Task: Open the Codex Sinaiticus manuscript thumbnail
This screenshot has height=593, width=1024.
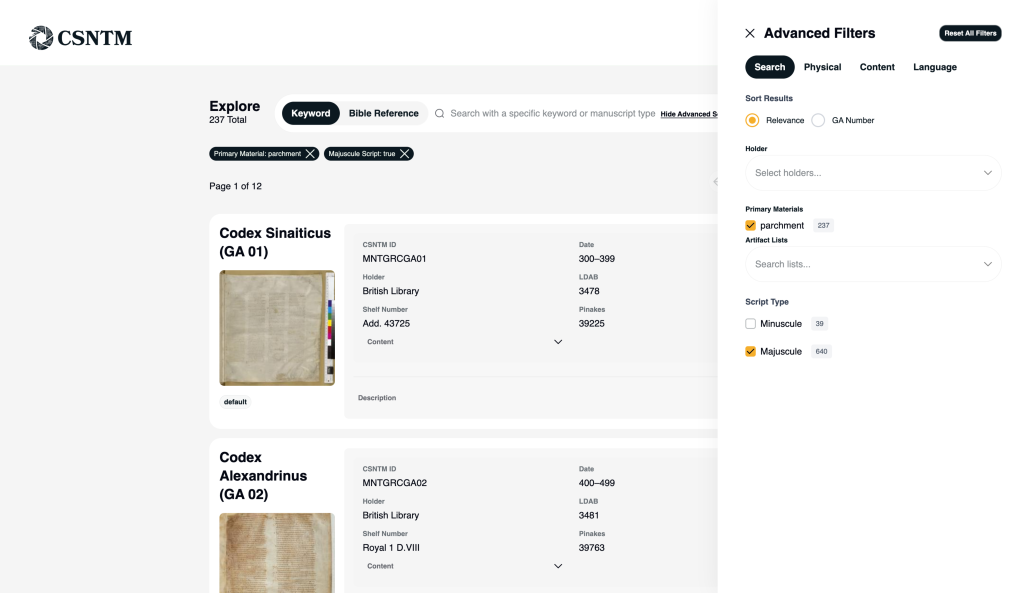Action: [277, 328]
